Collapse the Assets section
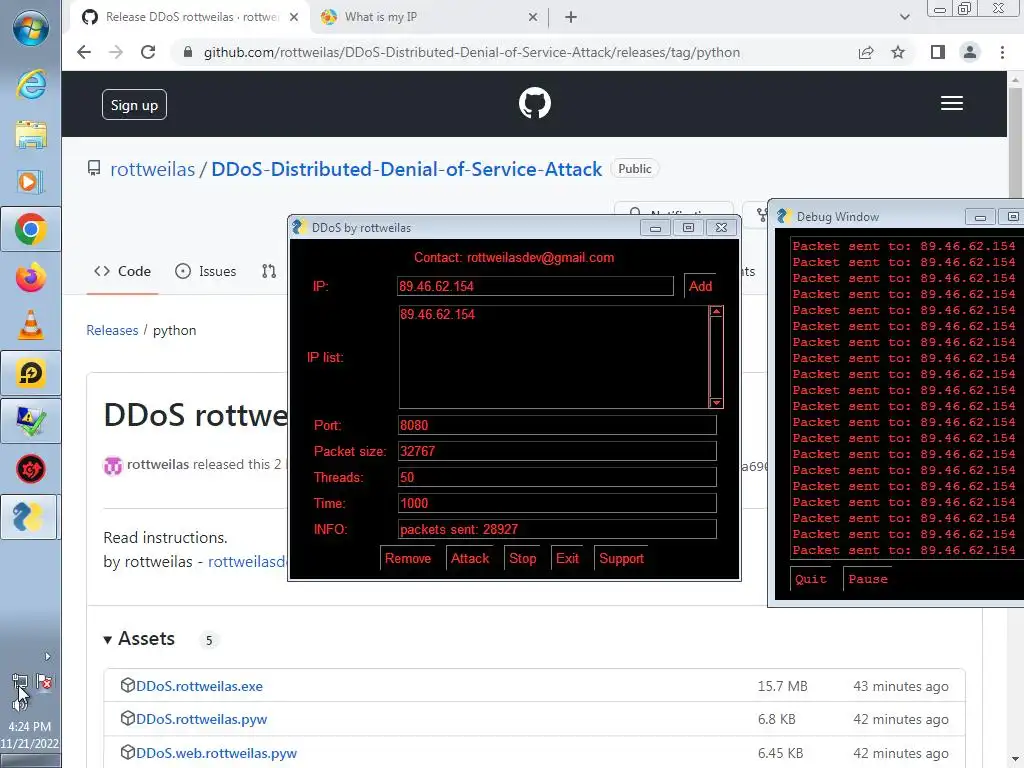The image size is (1024, 768). [139, 639]
